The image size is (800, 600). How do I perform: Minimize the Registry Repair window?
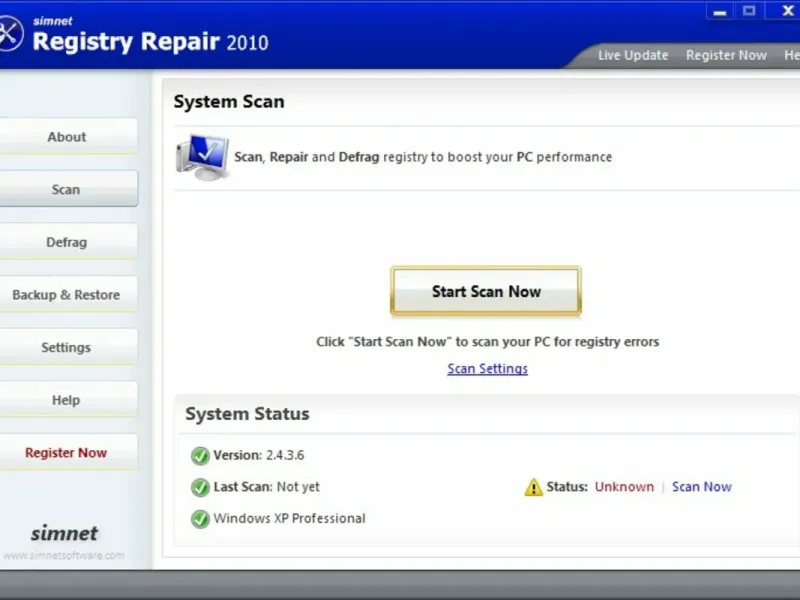[x=720, y=11]
